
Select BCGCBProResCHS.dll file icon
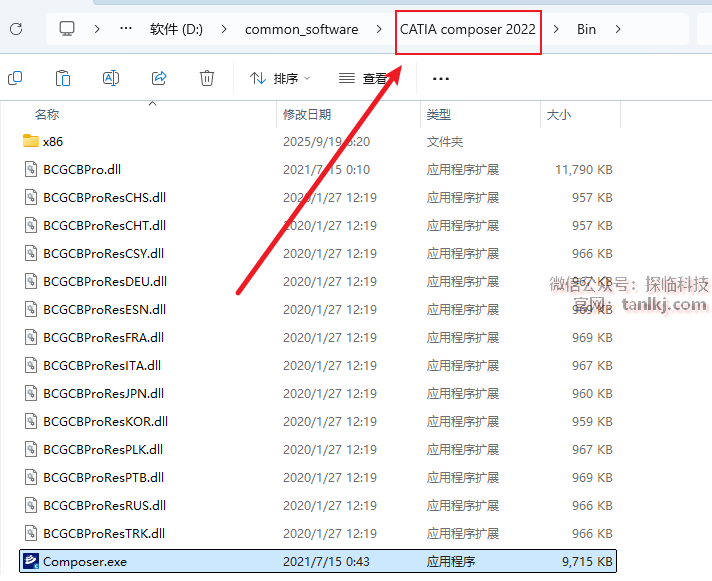(x=30, y=197)
